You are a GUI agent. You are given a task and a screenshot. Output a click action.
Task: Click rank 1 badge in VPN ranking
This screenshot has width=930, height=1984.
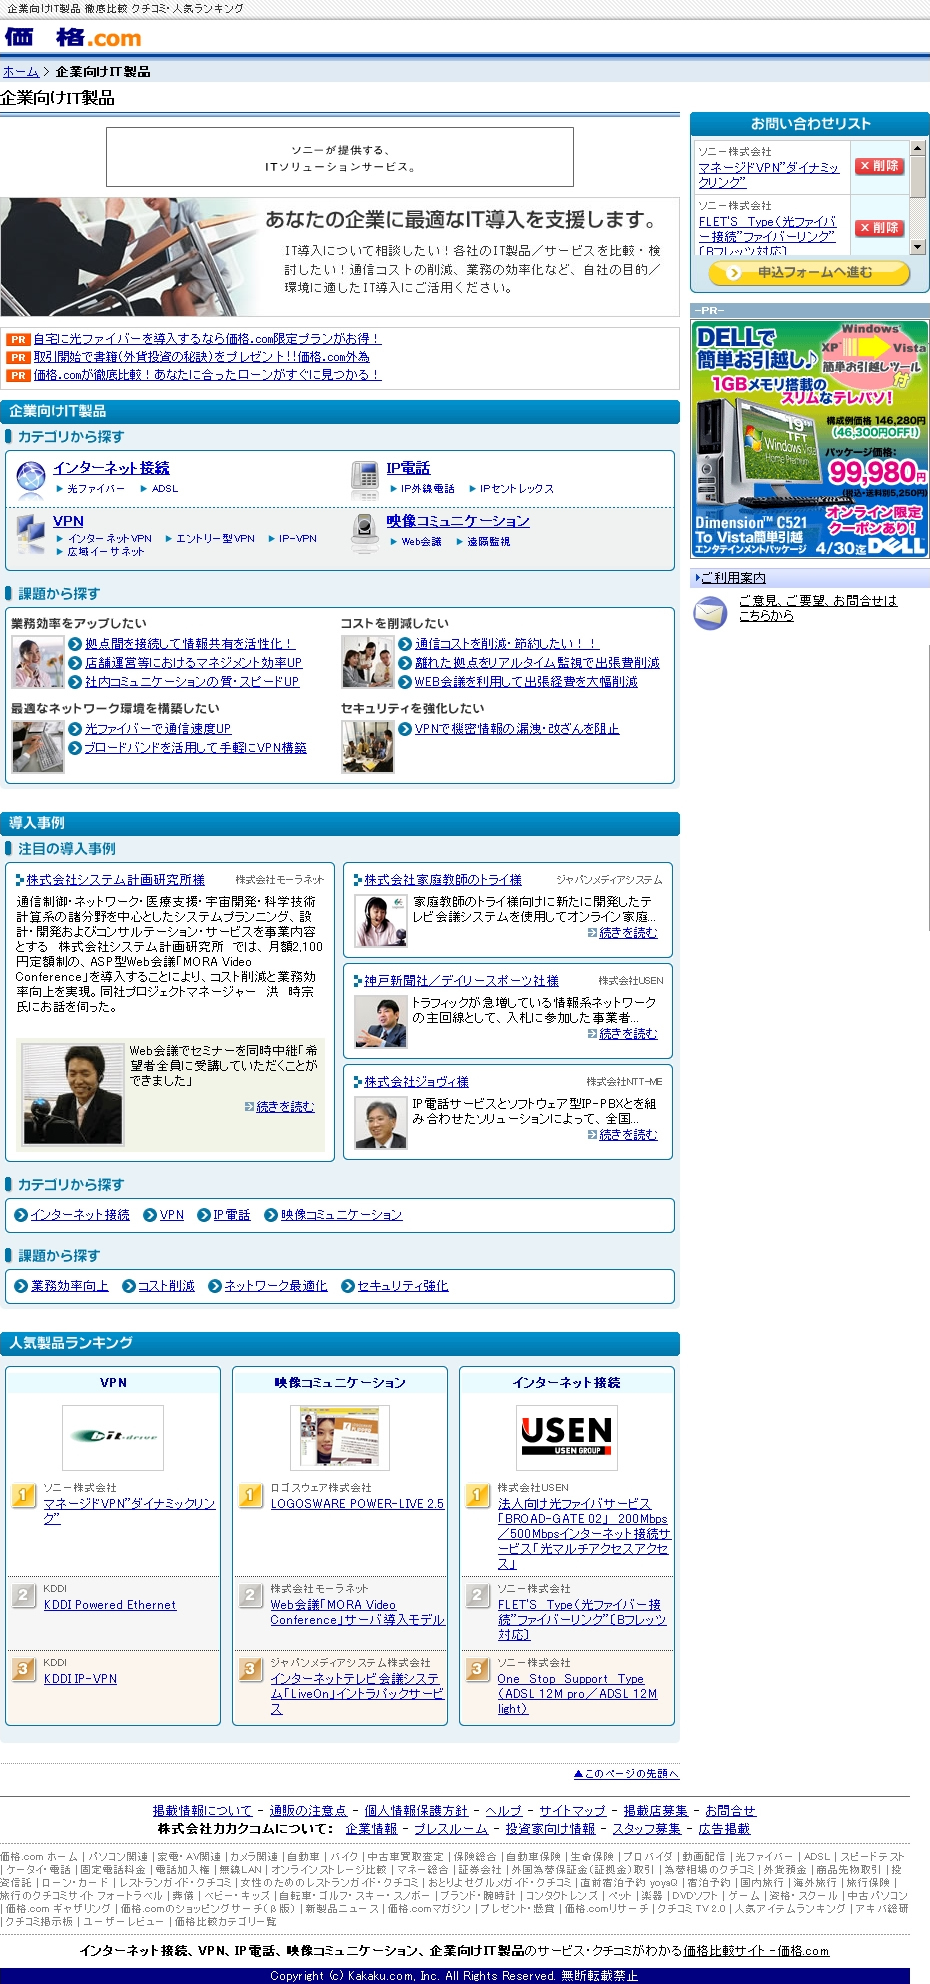[24, 1496]
